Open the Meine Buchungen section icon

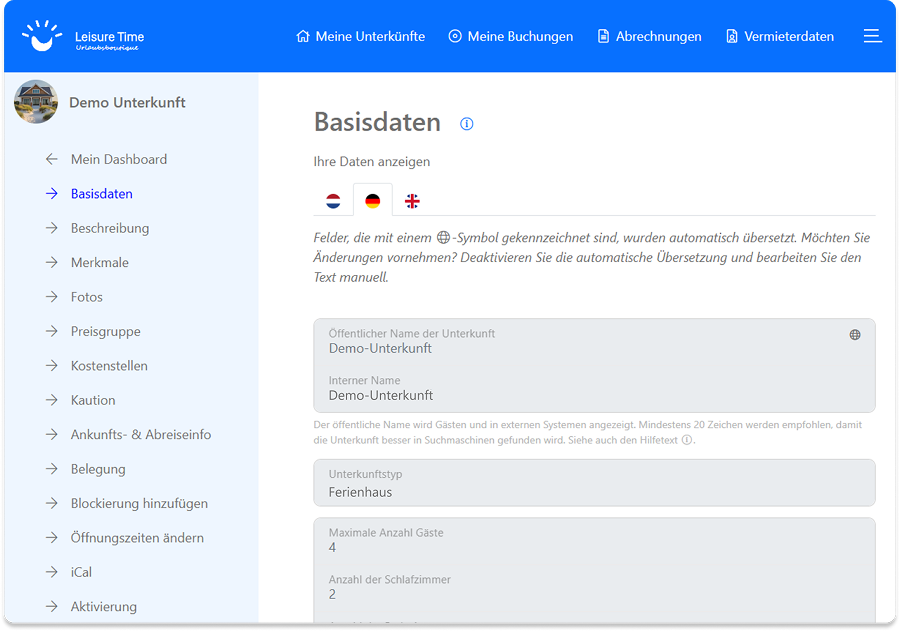456,36
